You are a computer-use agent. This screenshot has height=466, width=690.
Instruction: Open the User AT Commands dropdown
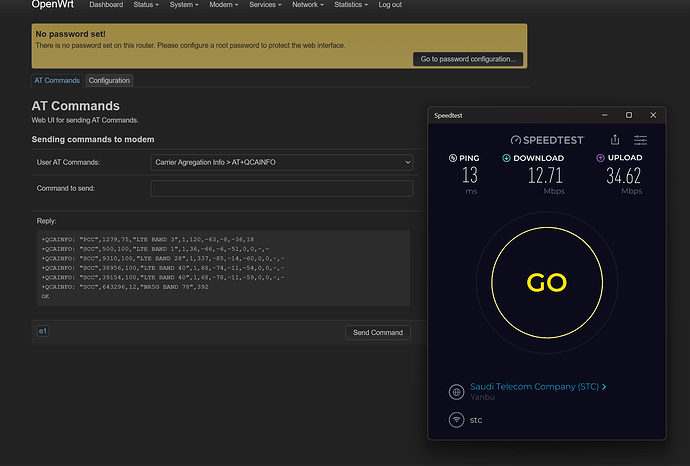click(x=282, y=162)
